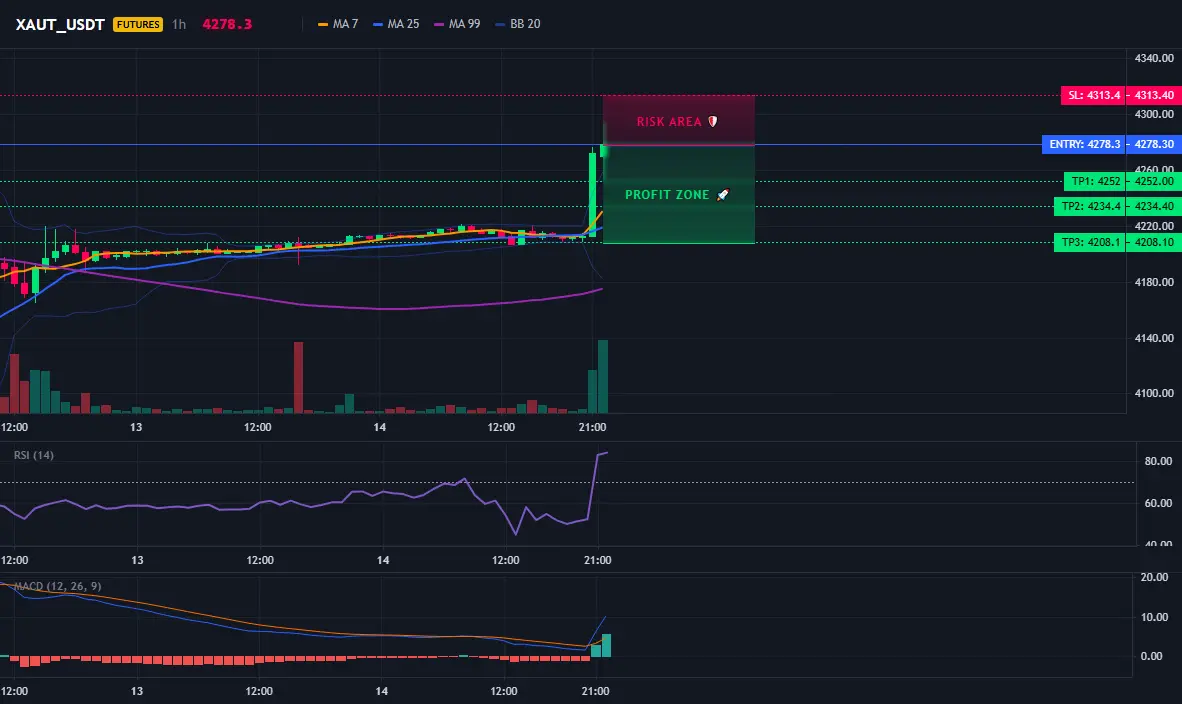Click the ENTRY: 4278.3 price label
The image size is (1182, 704).
click(1084, 144)
